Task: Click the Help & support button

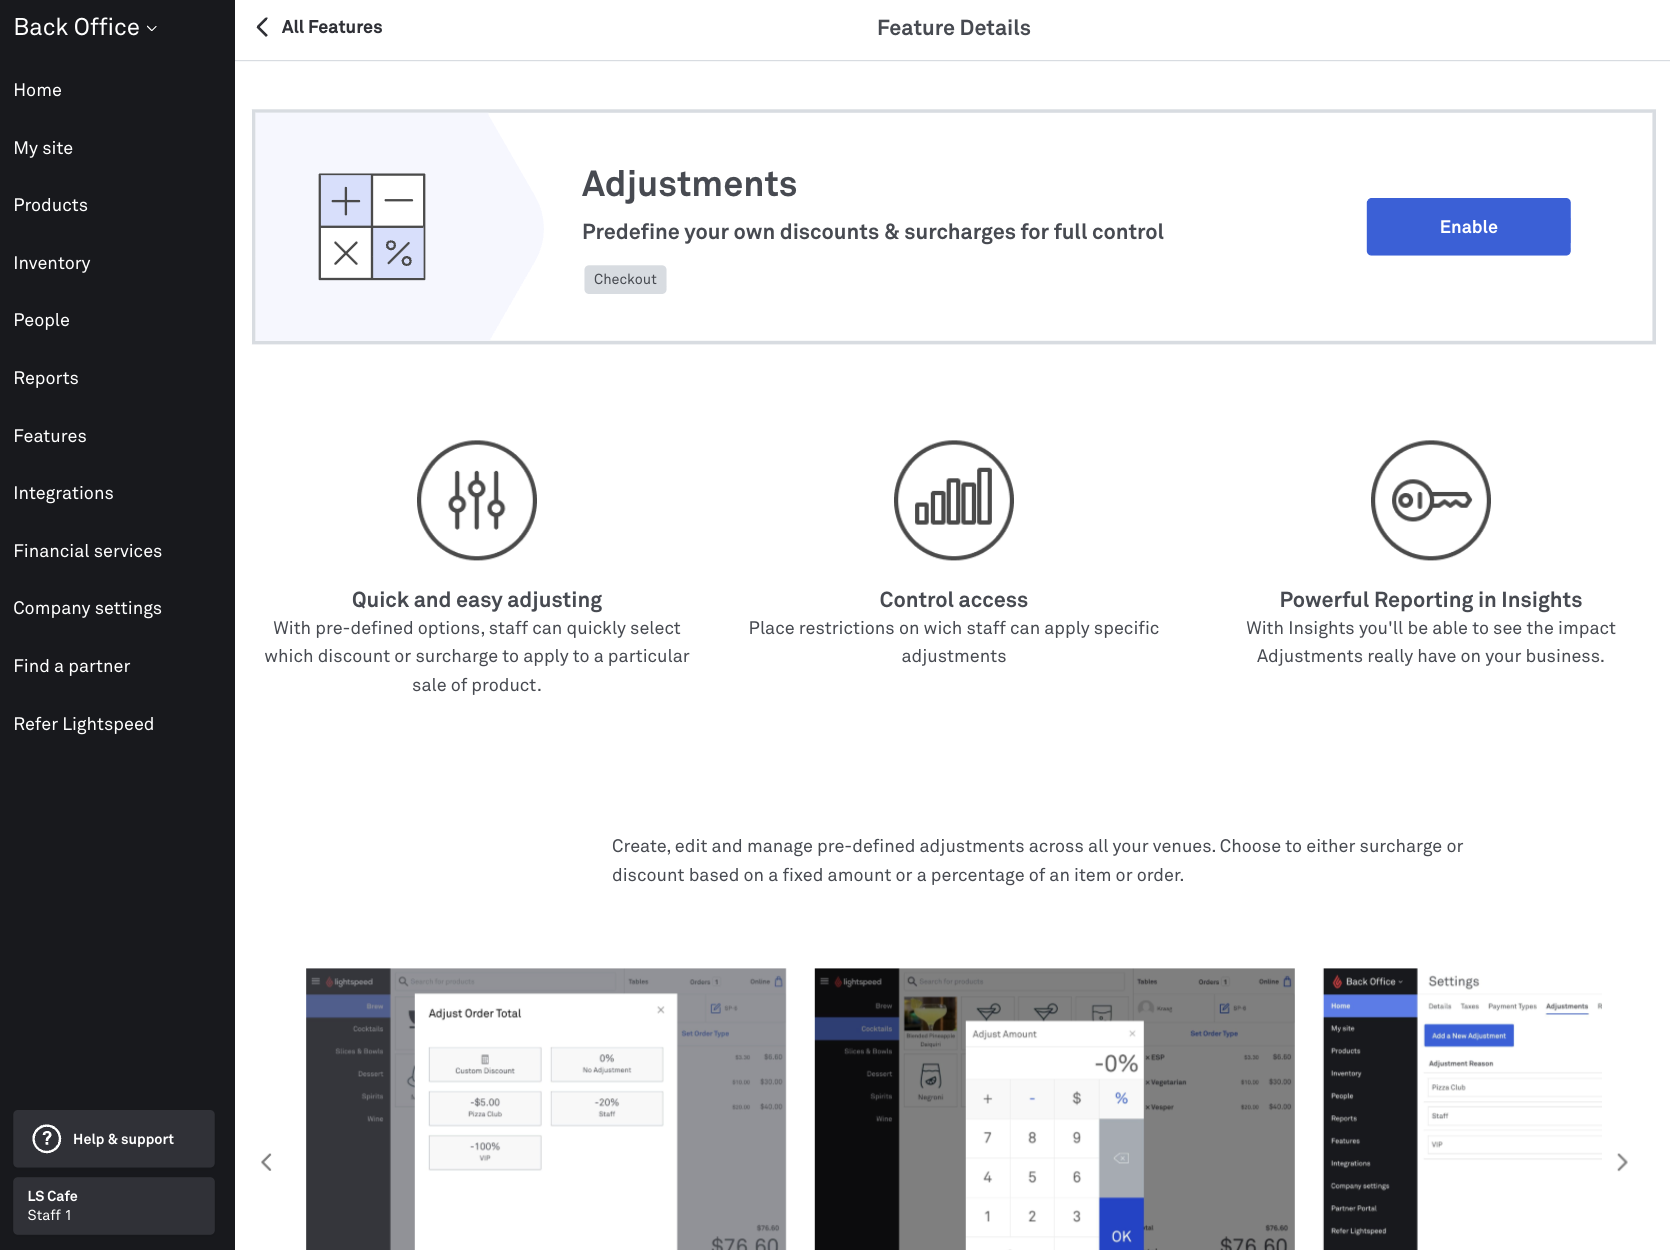Action: click(114, 1139)
